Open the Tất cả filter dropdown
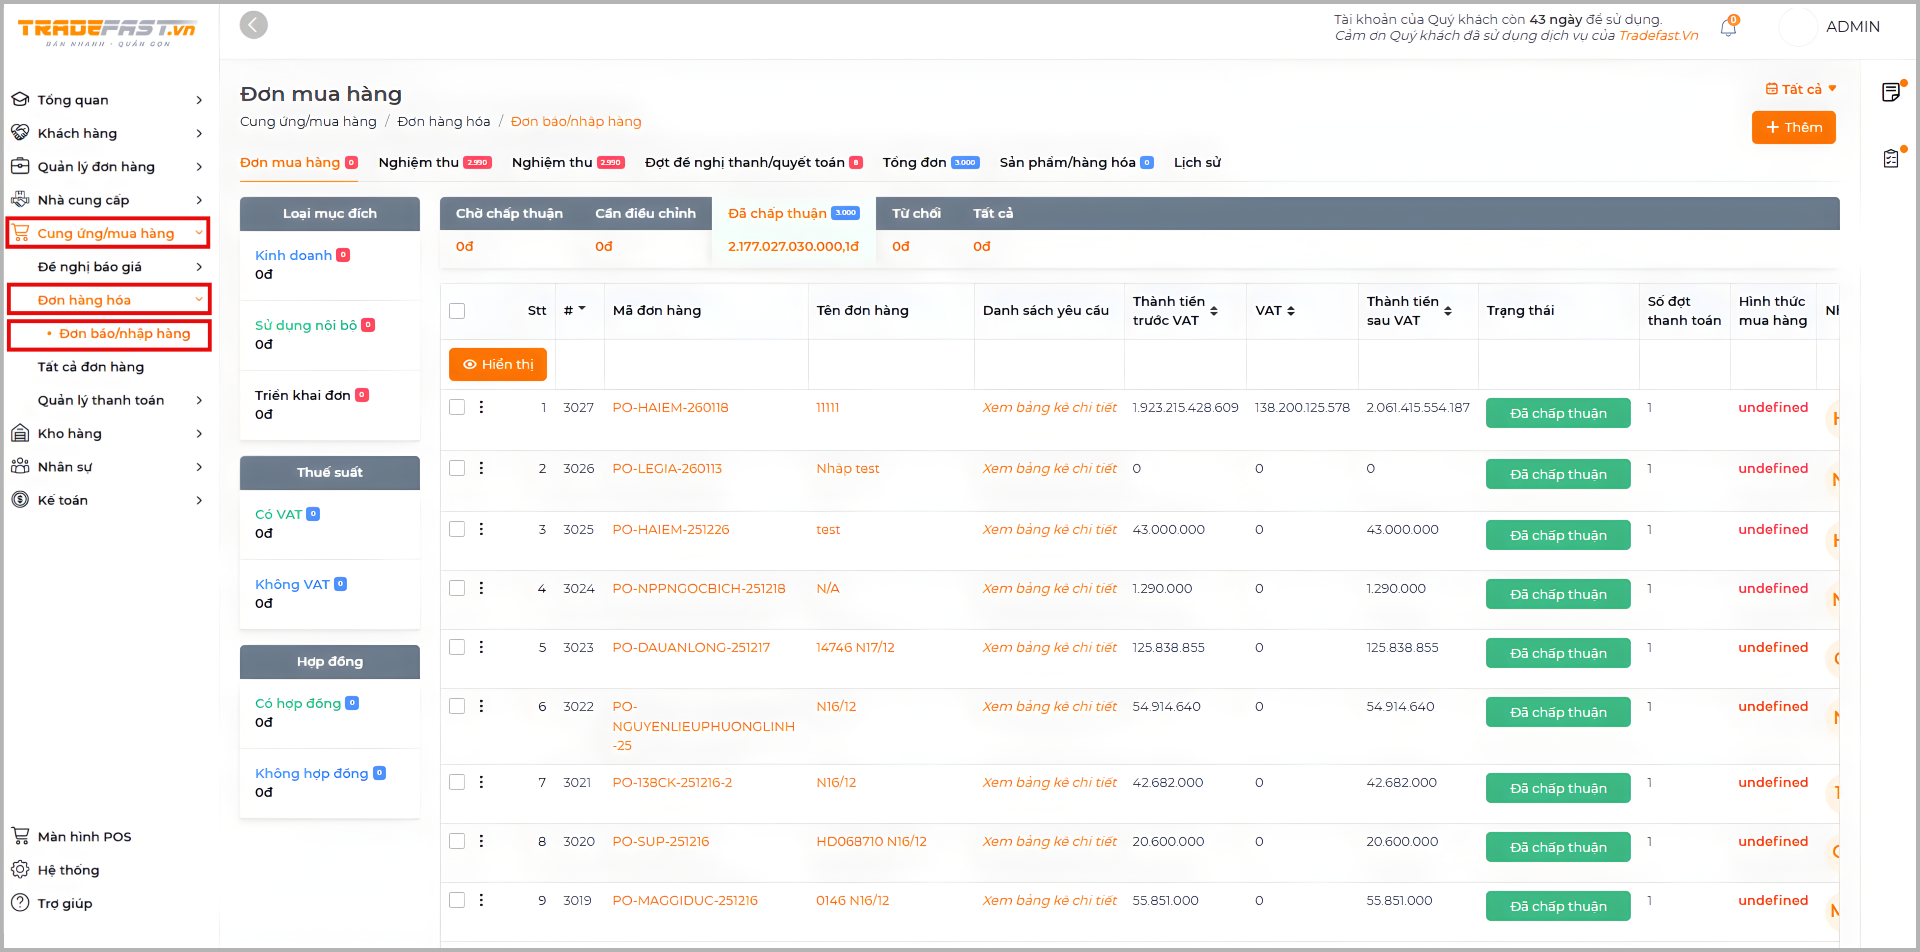The image size is (1920, 952). tap(1801, 89)
